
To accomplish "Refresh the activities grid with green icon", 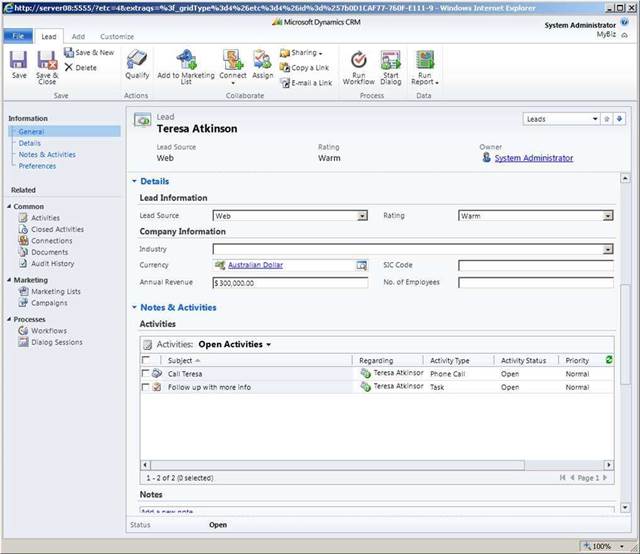I will (609, 360).
